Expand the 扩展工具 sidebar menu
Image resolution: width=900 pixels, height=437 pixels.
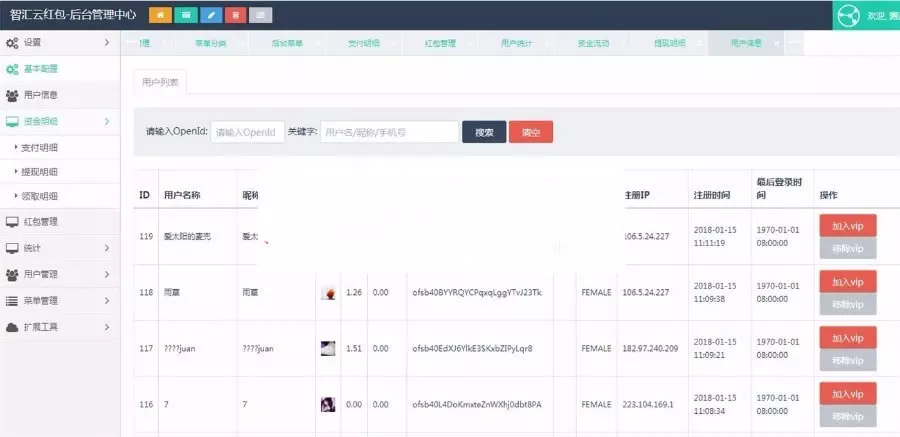tap(60, 326)
